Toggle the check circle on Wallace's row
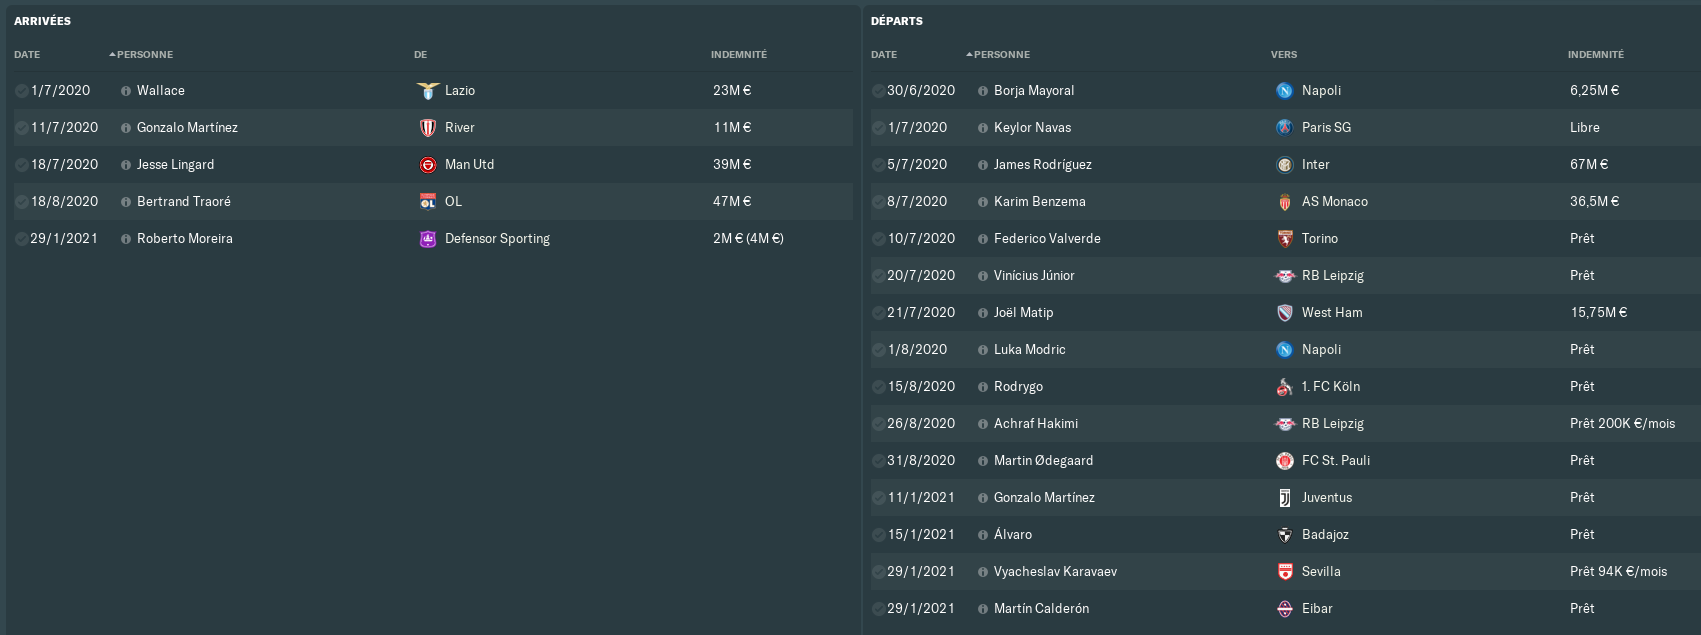The width and height of the screenshot is (1701, 635). tap(22, 91)
